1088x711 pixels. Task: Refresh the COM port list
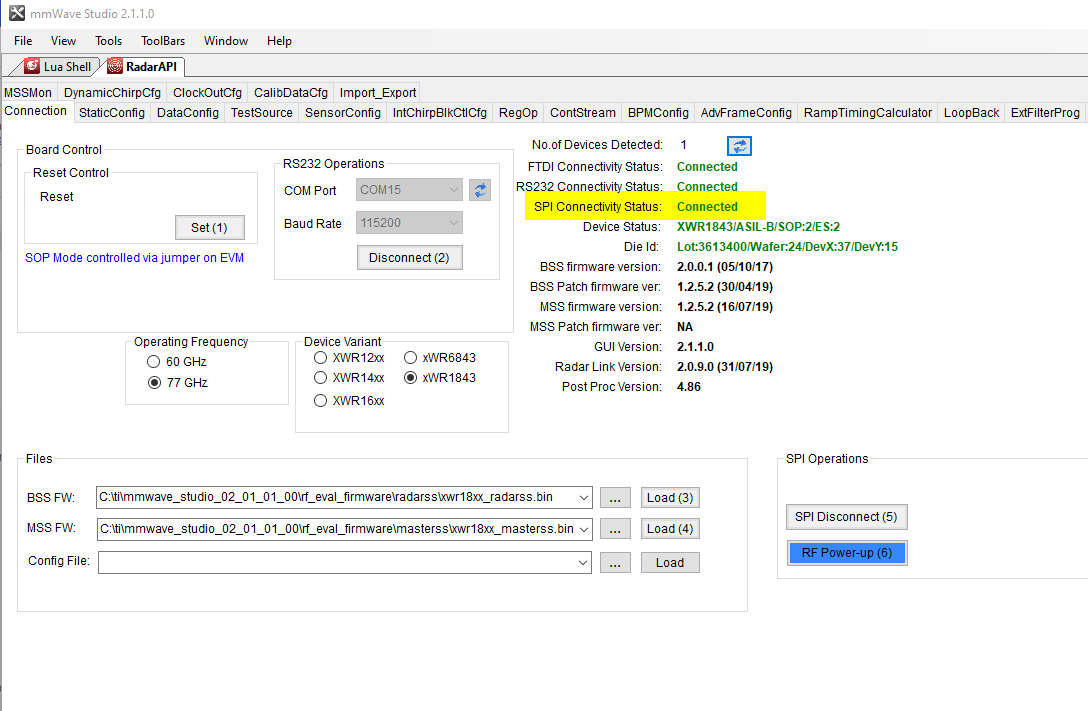point(479,190)
